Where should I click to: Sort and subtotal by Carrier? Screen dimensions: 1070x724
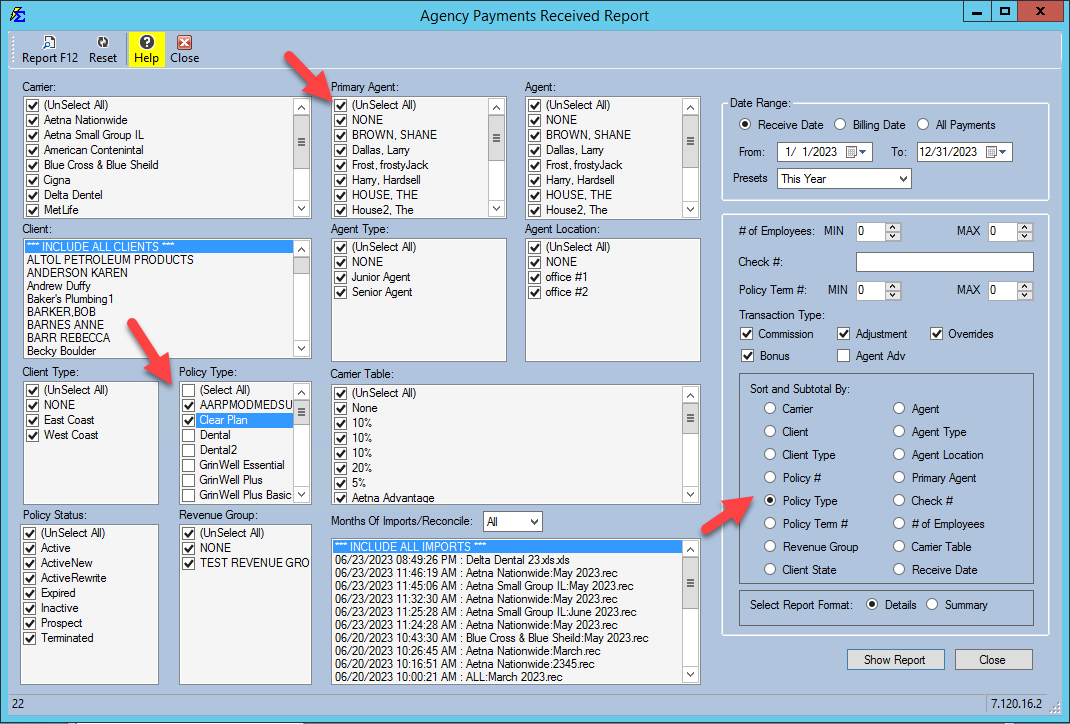click(769, 409)
